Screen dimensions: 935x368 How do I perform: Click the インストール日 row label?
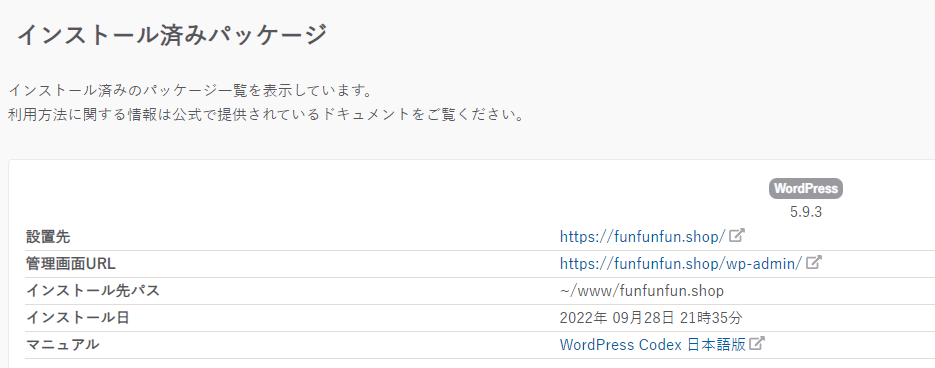(78, 318)
